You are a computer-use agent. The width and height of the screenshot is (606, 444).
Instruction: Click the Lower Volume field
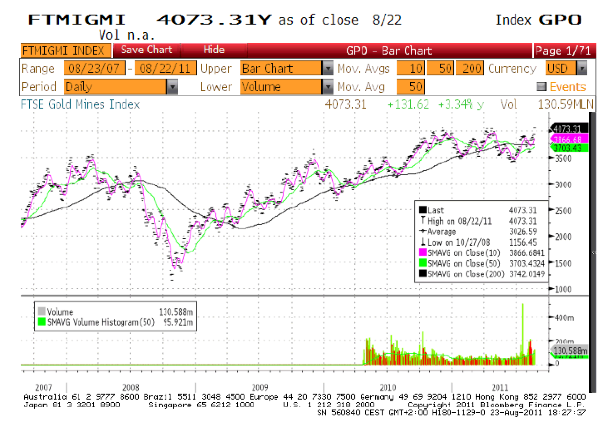(281, 87)
